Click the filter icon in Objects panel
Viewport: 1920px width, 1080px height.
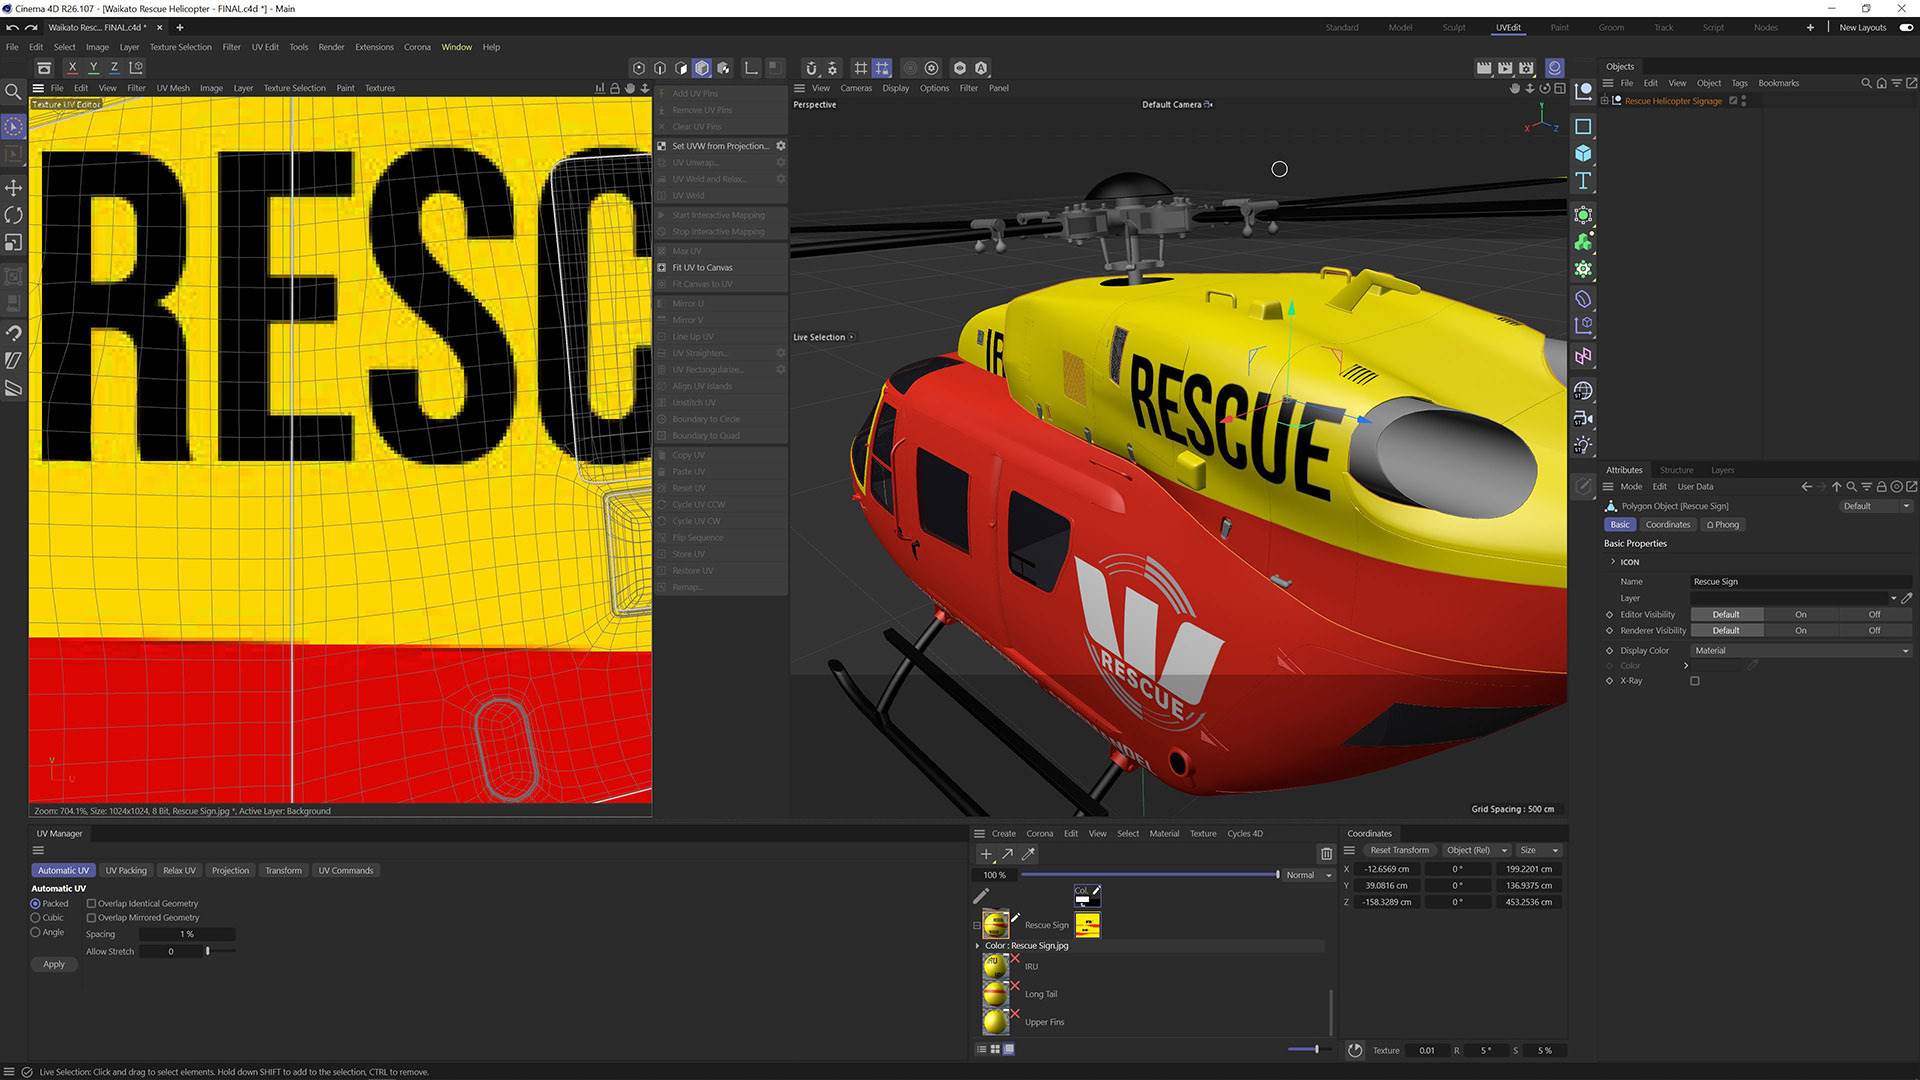click(1896, 83)
